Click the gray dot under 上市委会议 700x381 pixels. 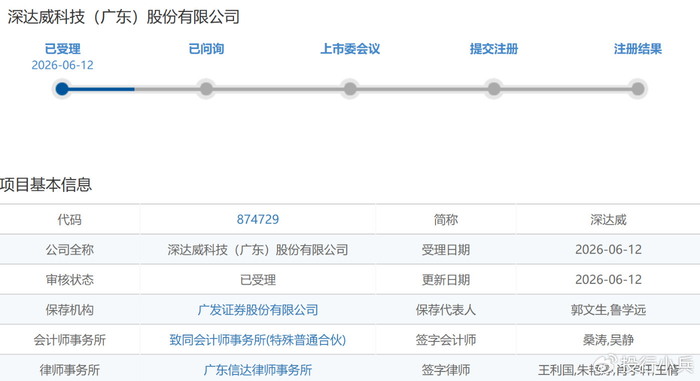350,89
